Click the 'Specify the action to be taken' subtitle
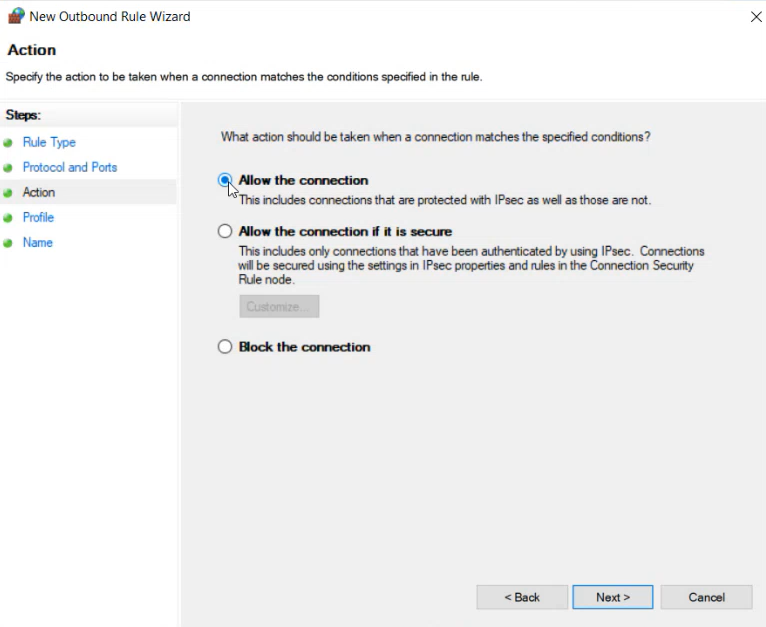This screenshot has width=766, height=627. pos(244,77)
